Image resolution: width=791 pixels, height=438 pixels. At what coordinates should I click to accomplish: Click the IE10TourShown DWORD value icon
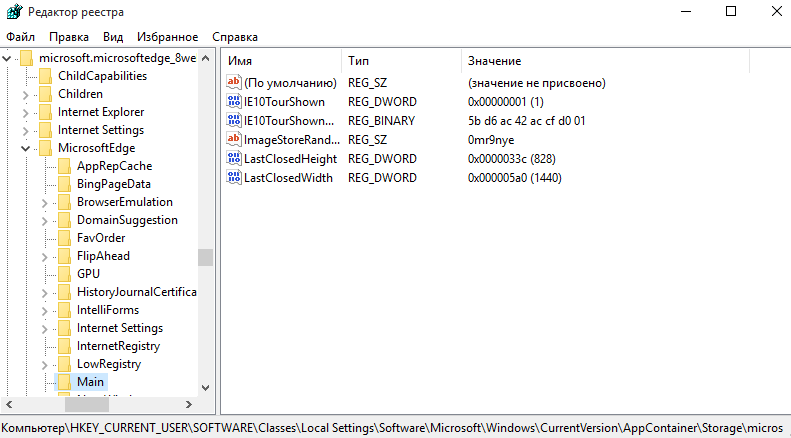click(235, 103)
